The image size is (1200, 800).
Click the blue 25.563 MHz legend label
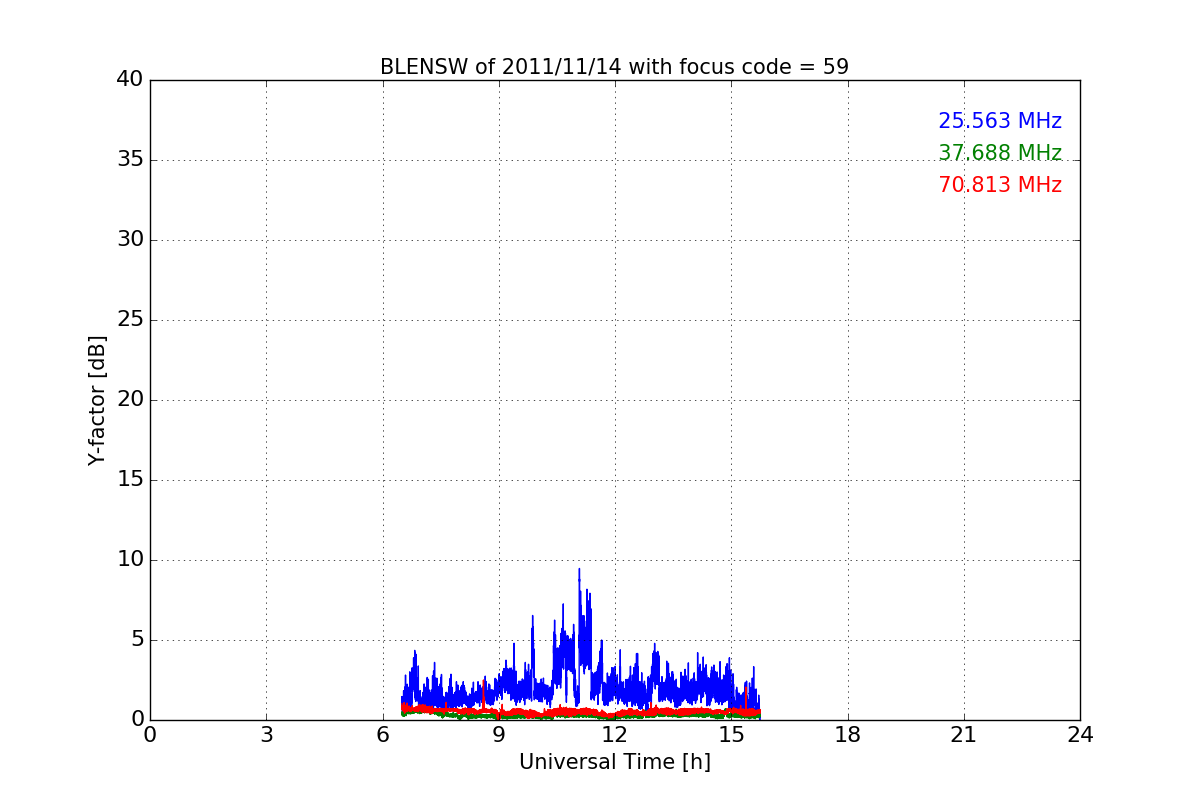(1000, 121)
